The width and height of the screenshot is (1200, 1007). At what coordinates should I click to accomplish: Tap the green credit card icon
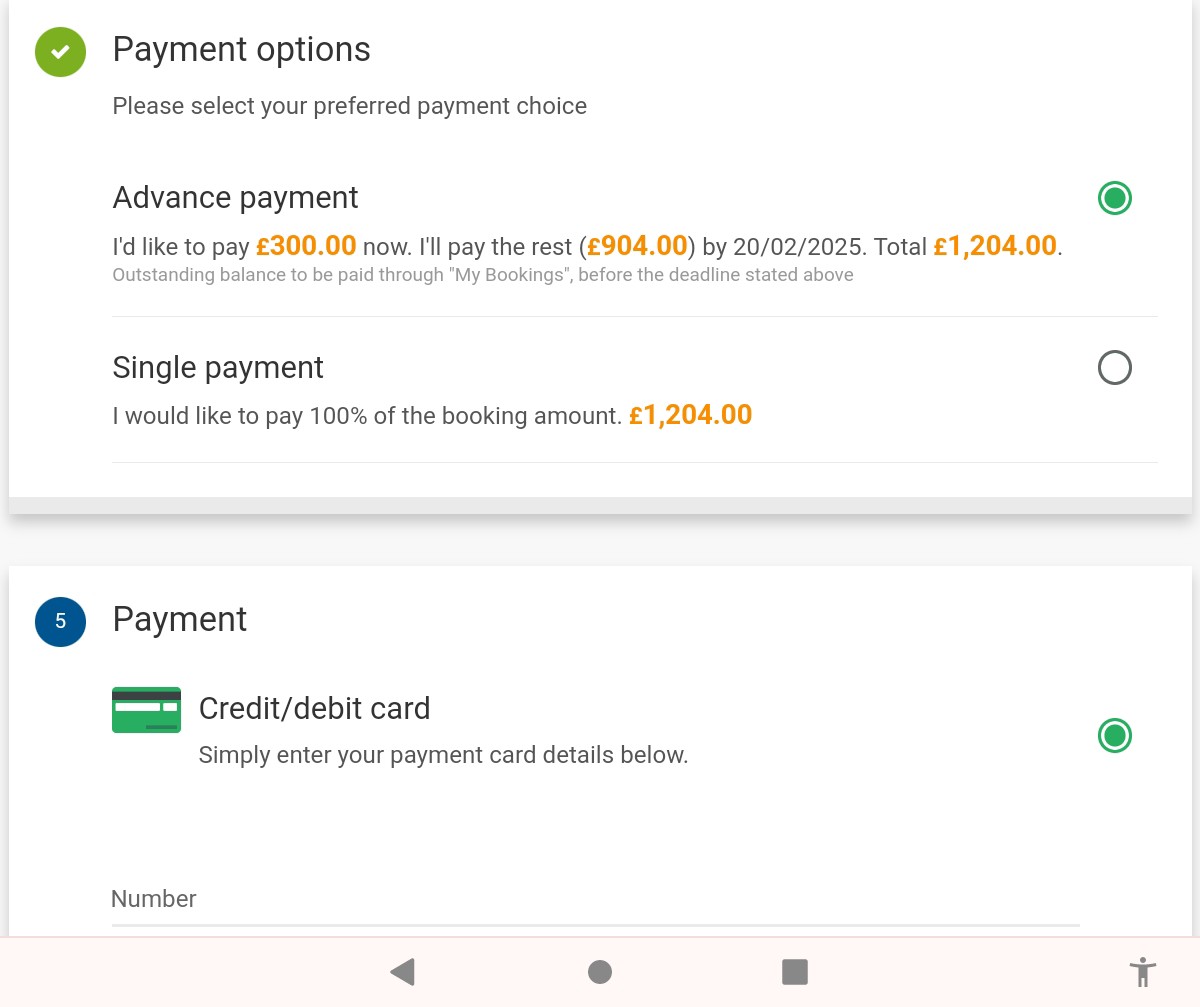[146, 710]
